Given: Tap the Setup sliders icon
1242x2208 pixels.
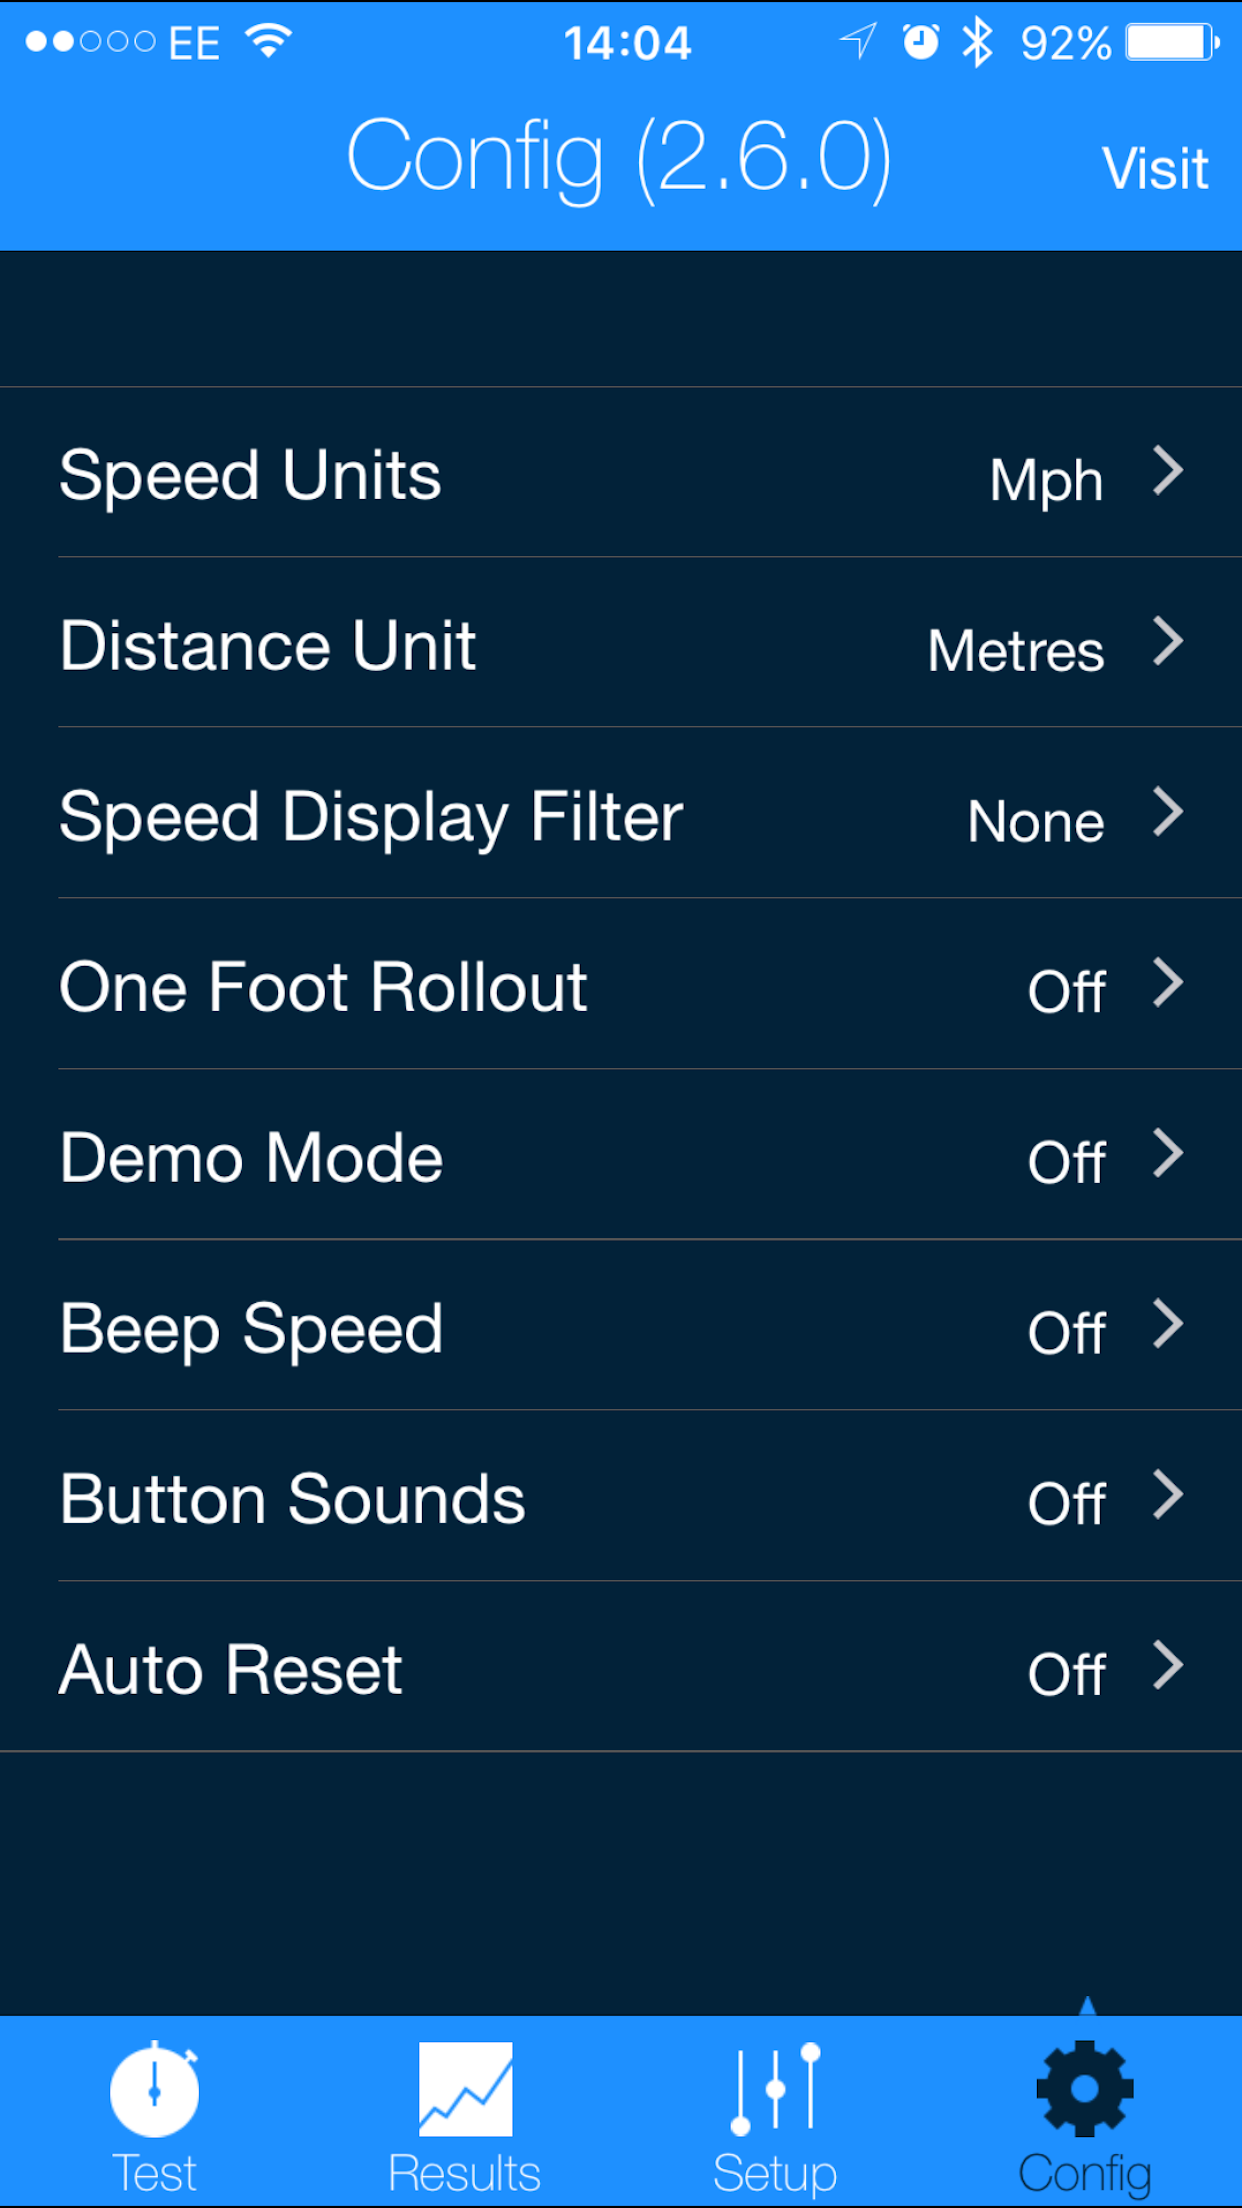Looking at the screenshot, I should click(x=775, y=2088).
